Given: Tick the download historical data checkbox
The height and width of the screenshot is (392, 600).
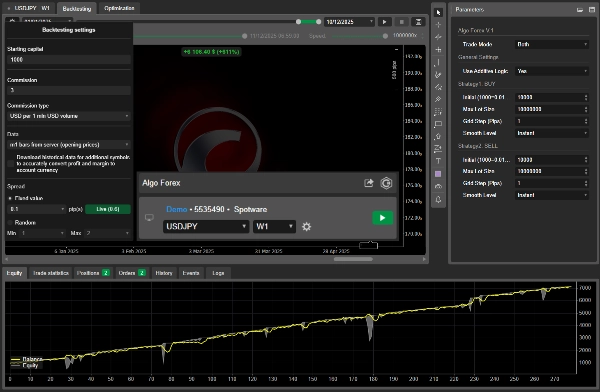Looking at the screenshot, I should pos(11,163).
